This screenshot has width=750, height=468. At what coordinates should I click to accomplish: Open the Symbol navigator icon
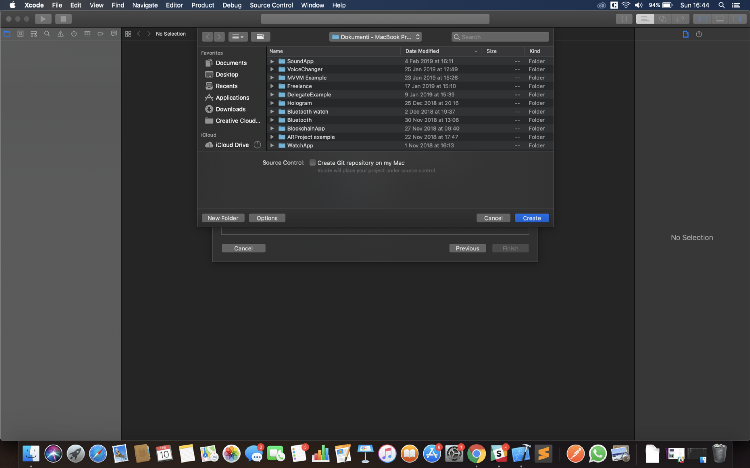(x=33, y=34)
